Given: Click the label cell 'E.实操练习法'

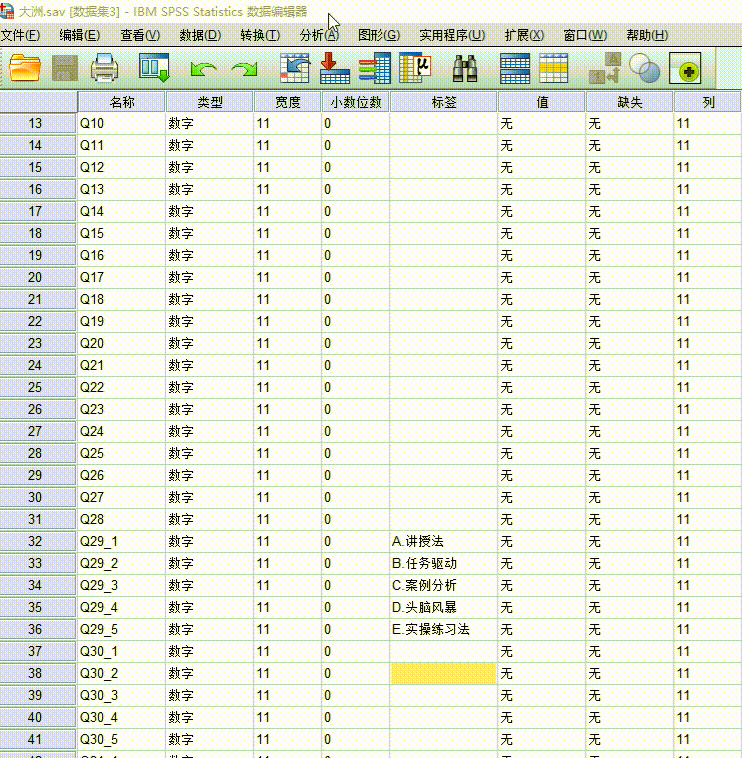Looking at the screenshot, I should tap(444, 629).
